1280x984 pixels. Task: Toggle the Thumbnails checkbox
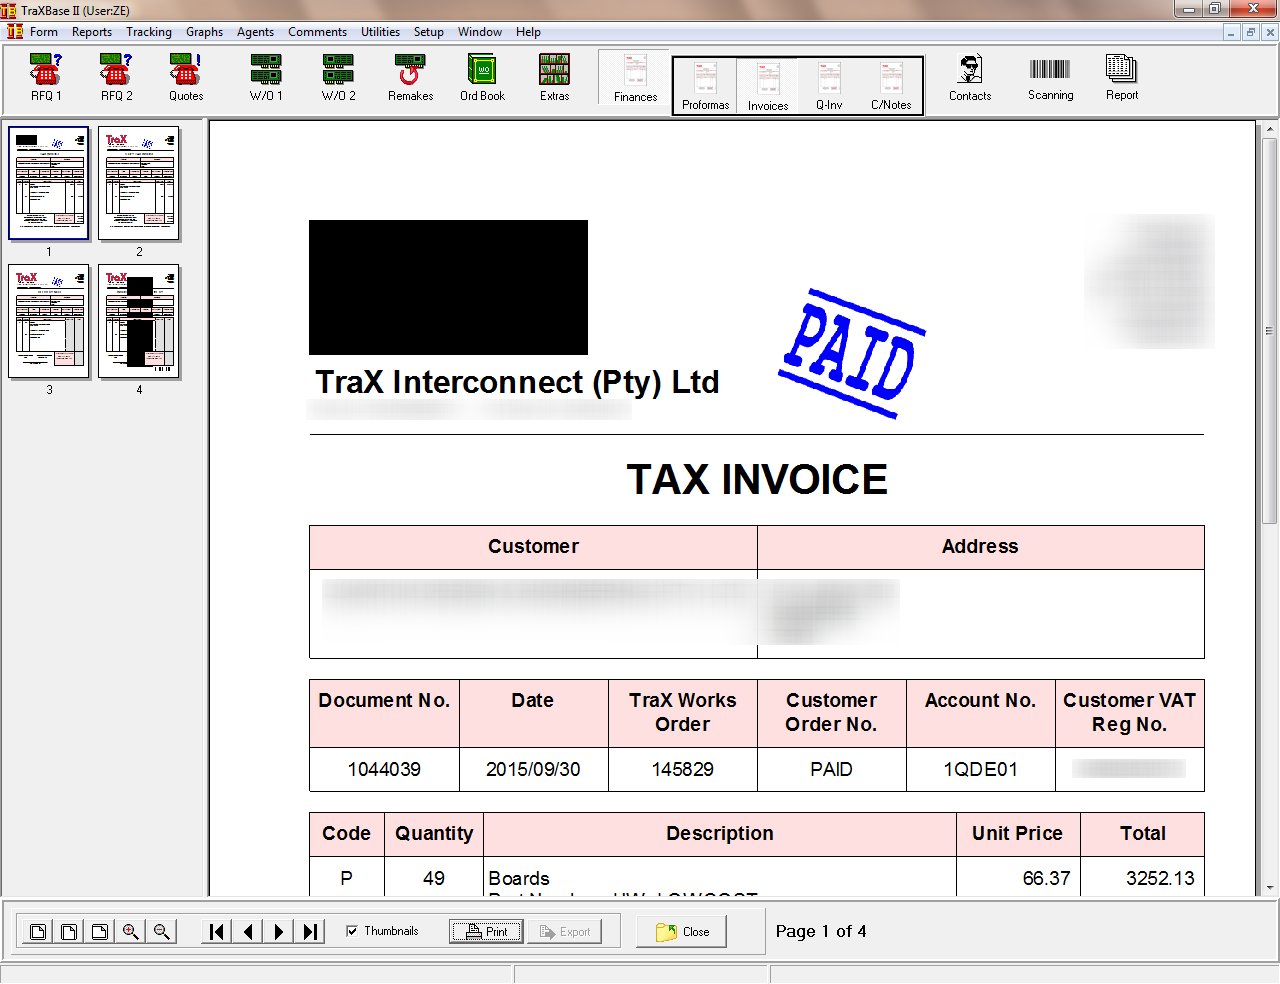(x=352, y=931)
